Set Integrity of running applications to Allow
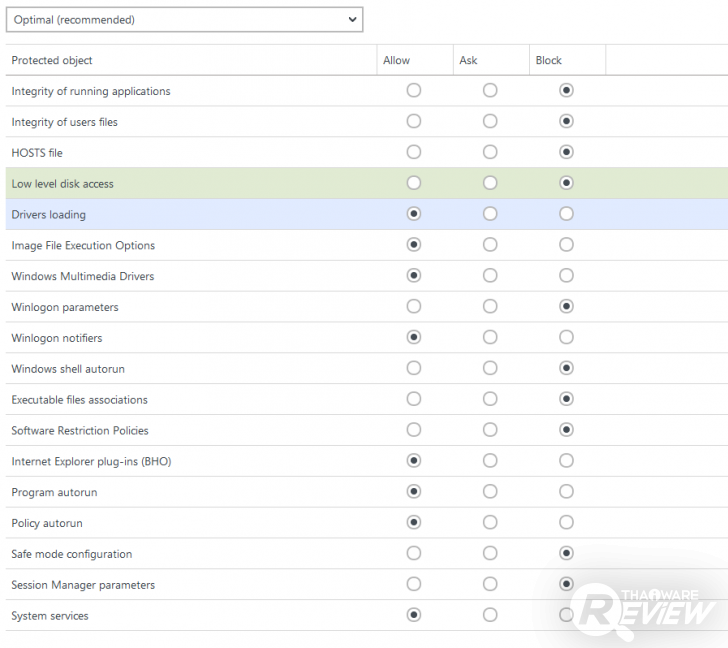 tap(414, 91)
